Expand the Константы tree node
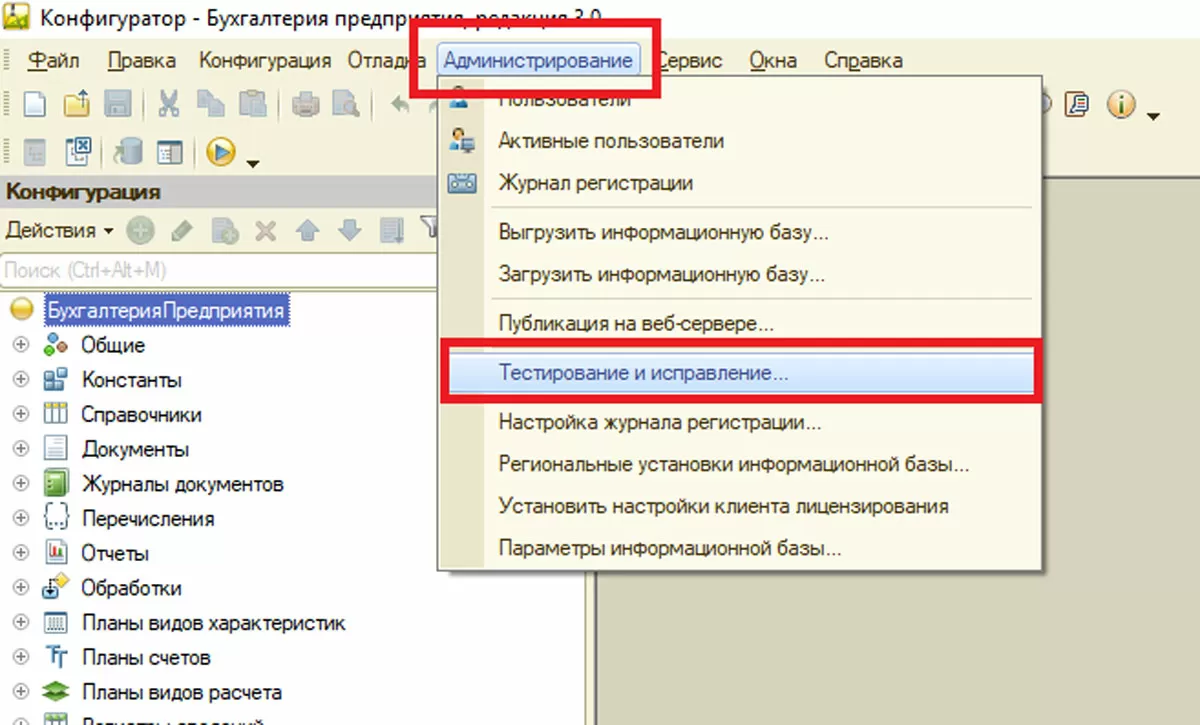This screenshot has width=1200, height=725. (x=19, y=380)
